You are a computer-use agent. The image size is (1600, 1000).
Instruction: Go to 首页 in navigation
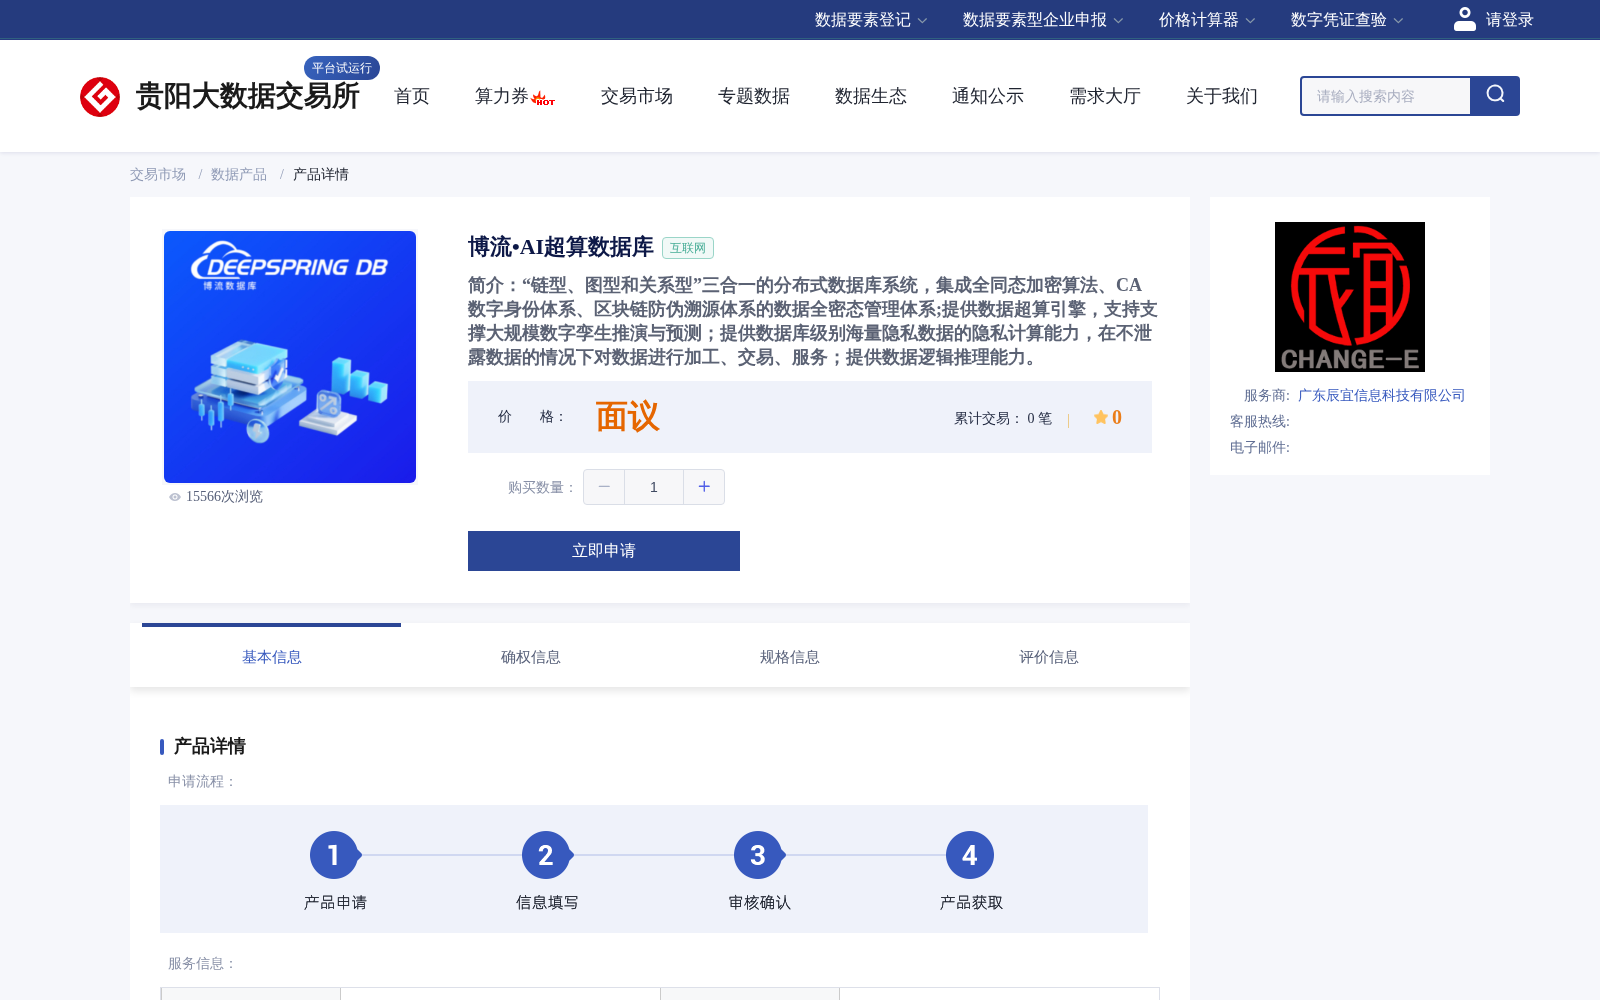pos(412,96)
